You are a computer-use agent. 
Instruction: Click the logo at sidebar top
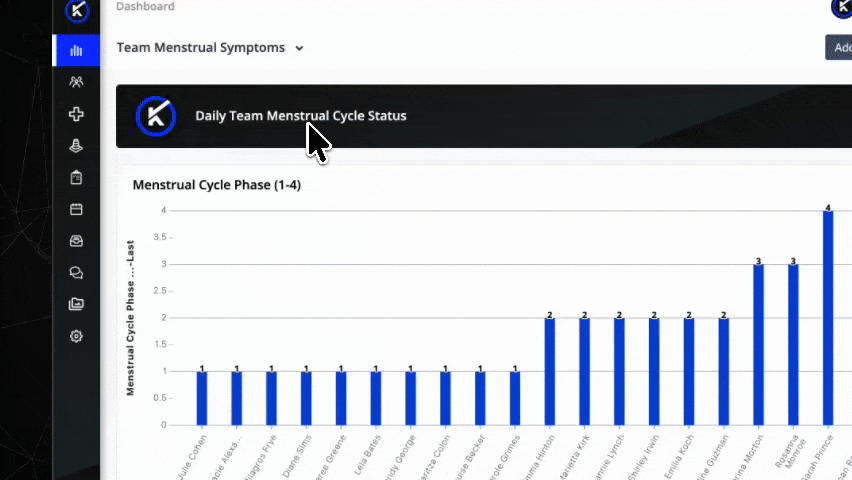click(x=77, y=11)
